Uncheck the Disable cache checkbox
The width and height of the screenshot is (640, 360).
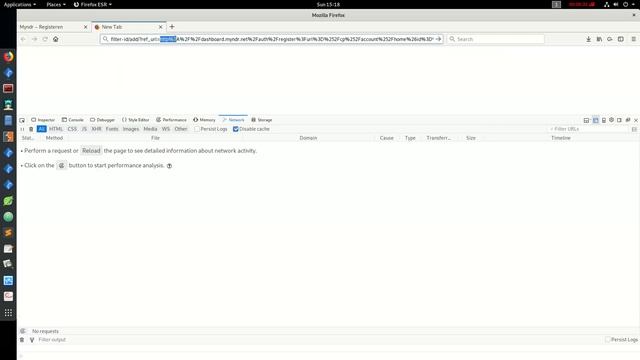236,129
